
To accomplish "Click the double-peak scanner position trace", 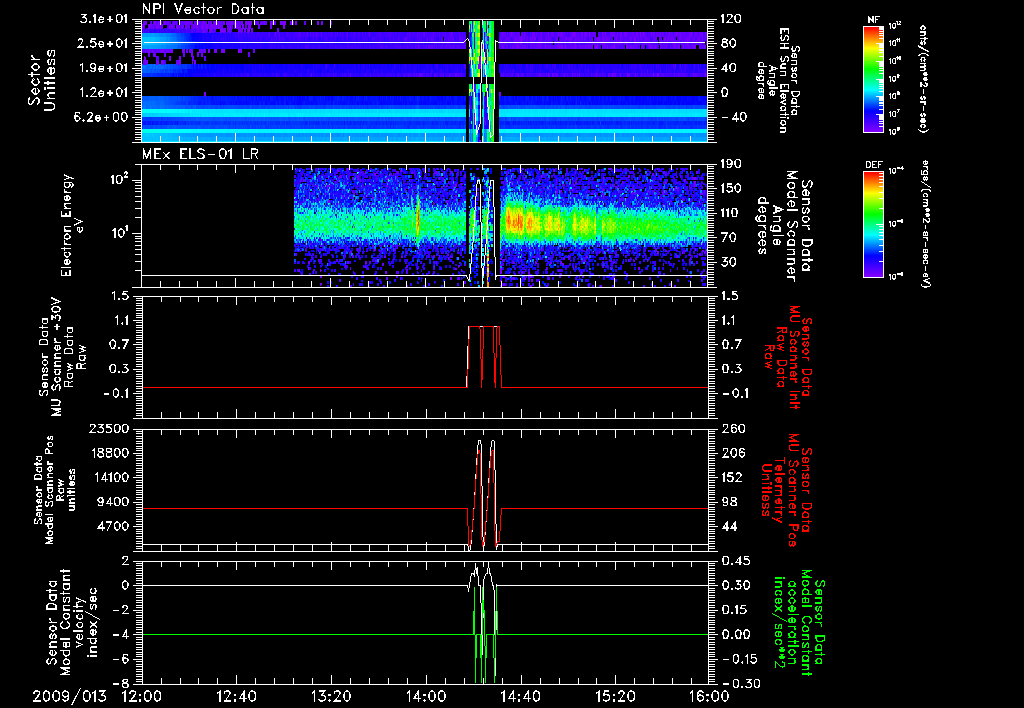I will [486, 494].
